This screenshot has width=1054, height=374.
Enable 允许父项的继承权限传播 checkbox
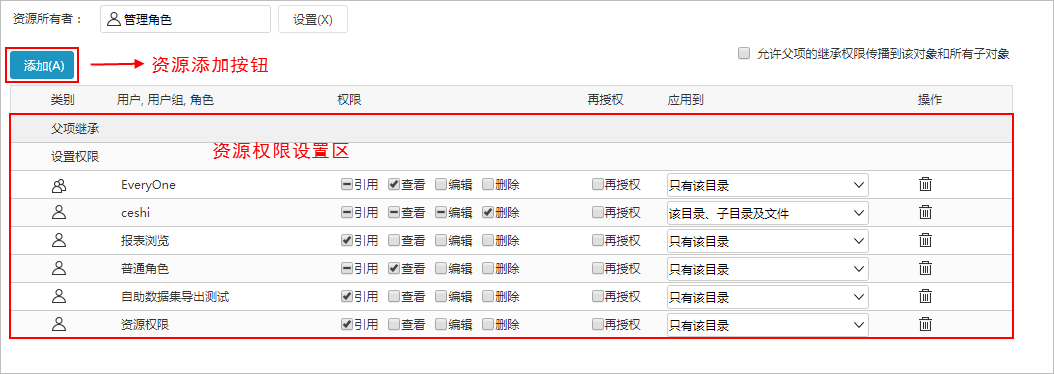click(743, 54)
